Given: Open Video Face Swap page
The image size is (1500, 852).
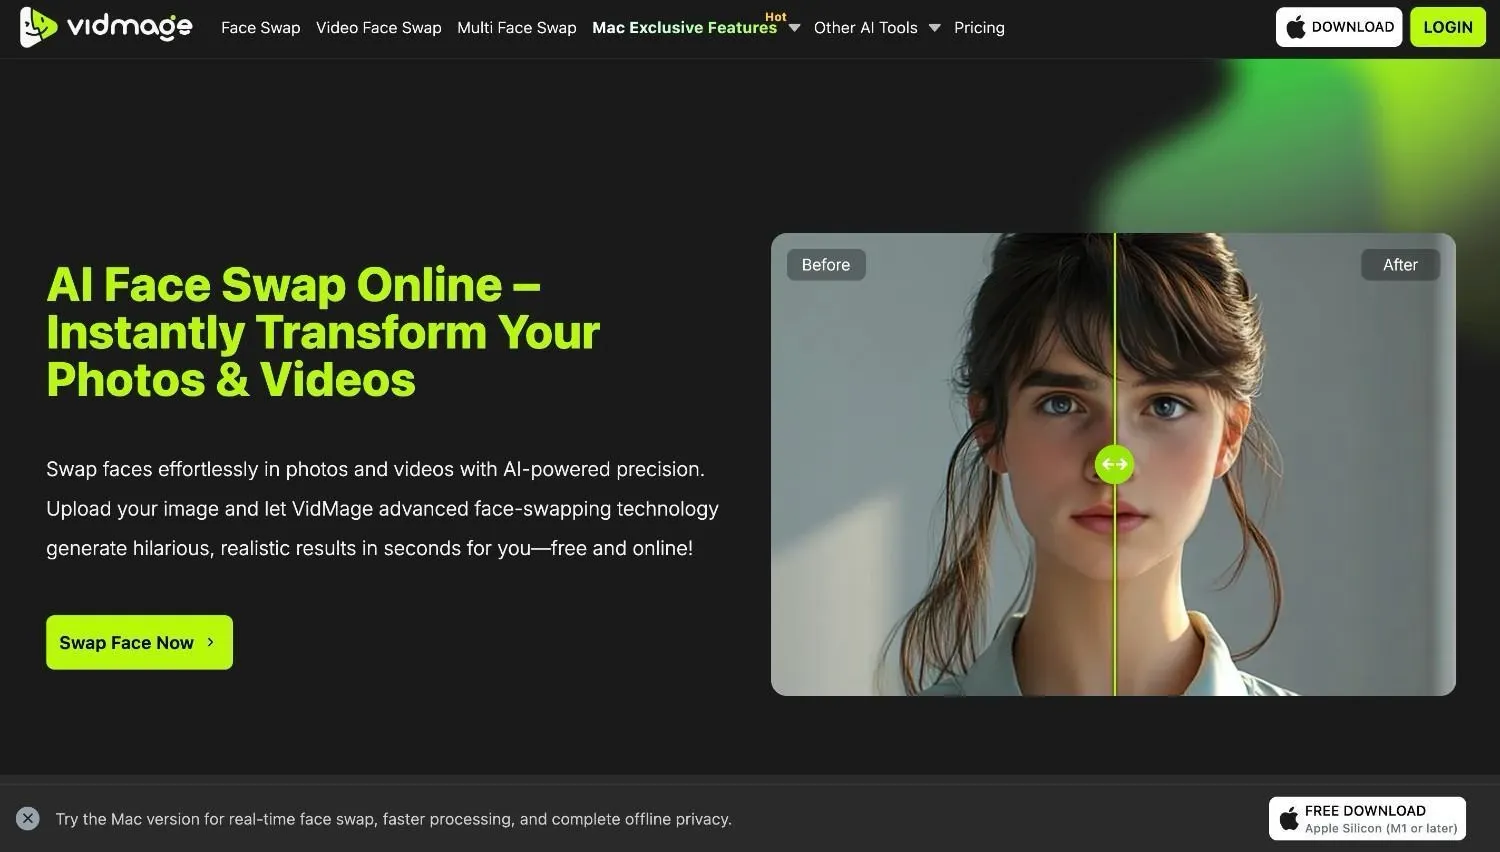Looking at the screenshot, I should pyautogui.click(x=379, y=28).
